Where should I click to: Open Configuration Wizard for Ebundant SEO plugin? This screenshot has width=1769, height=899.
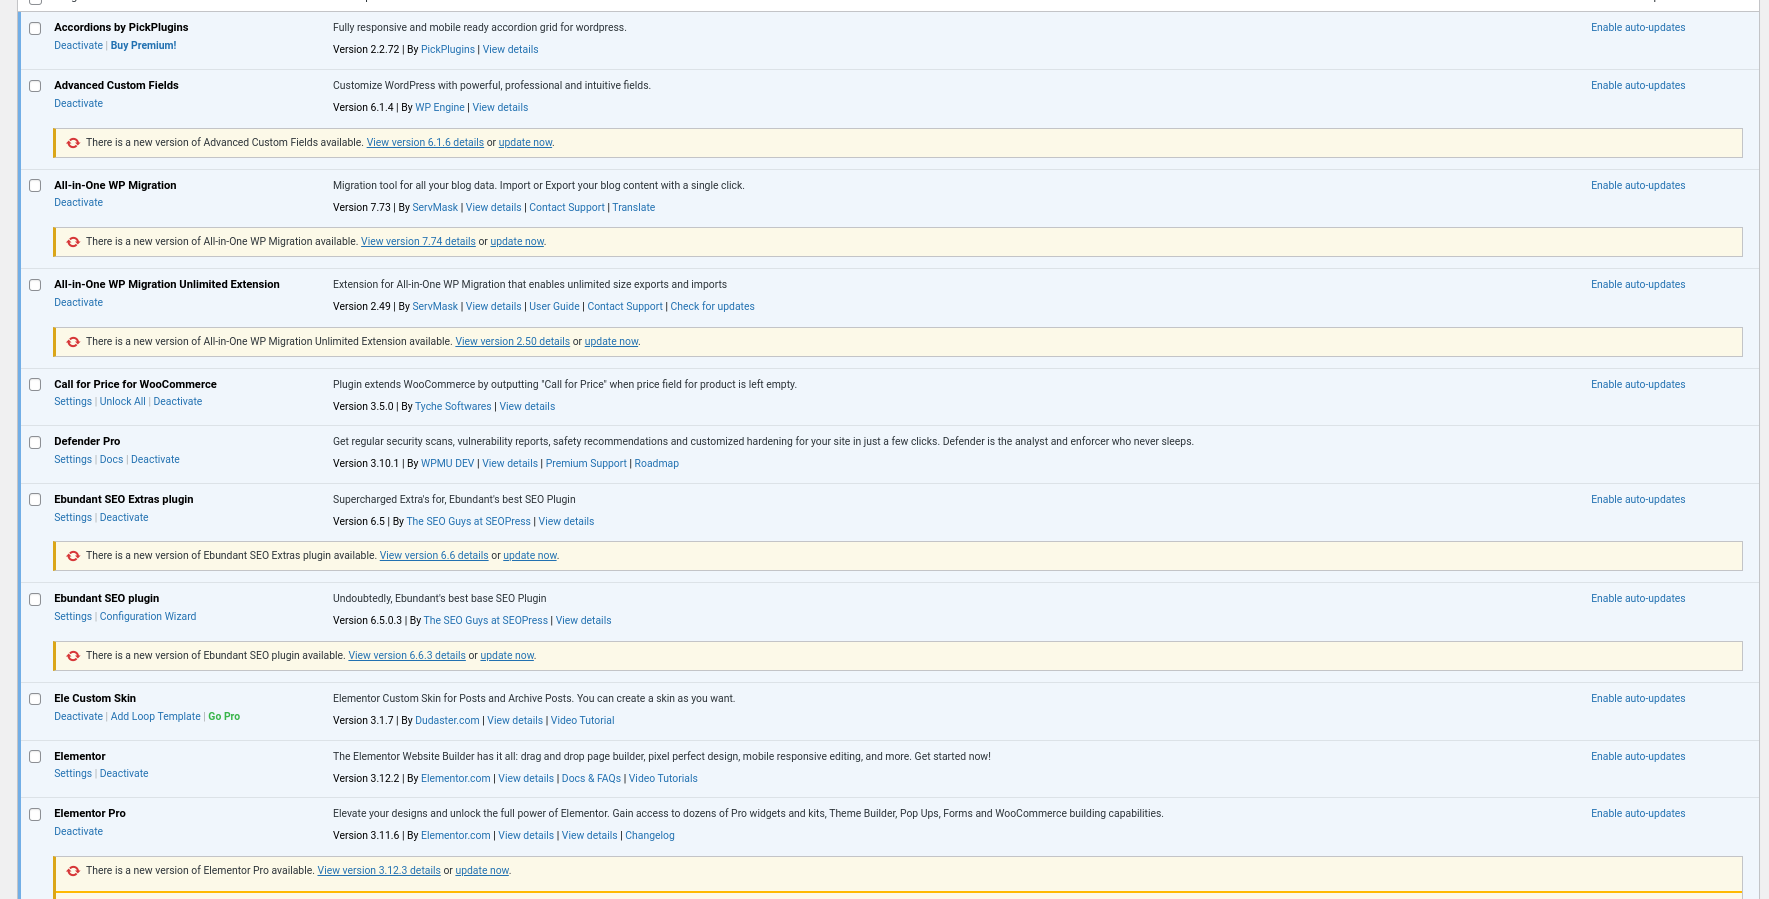(148, 617)
